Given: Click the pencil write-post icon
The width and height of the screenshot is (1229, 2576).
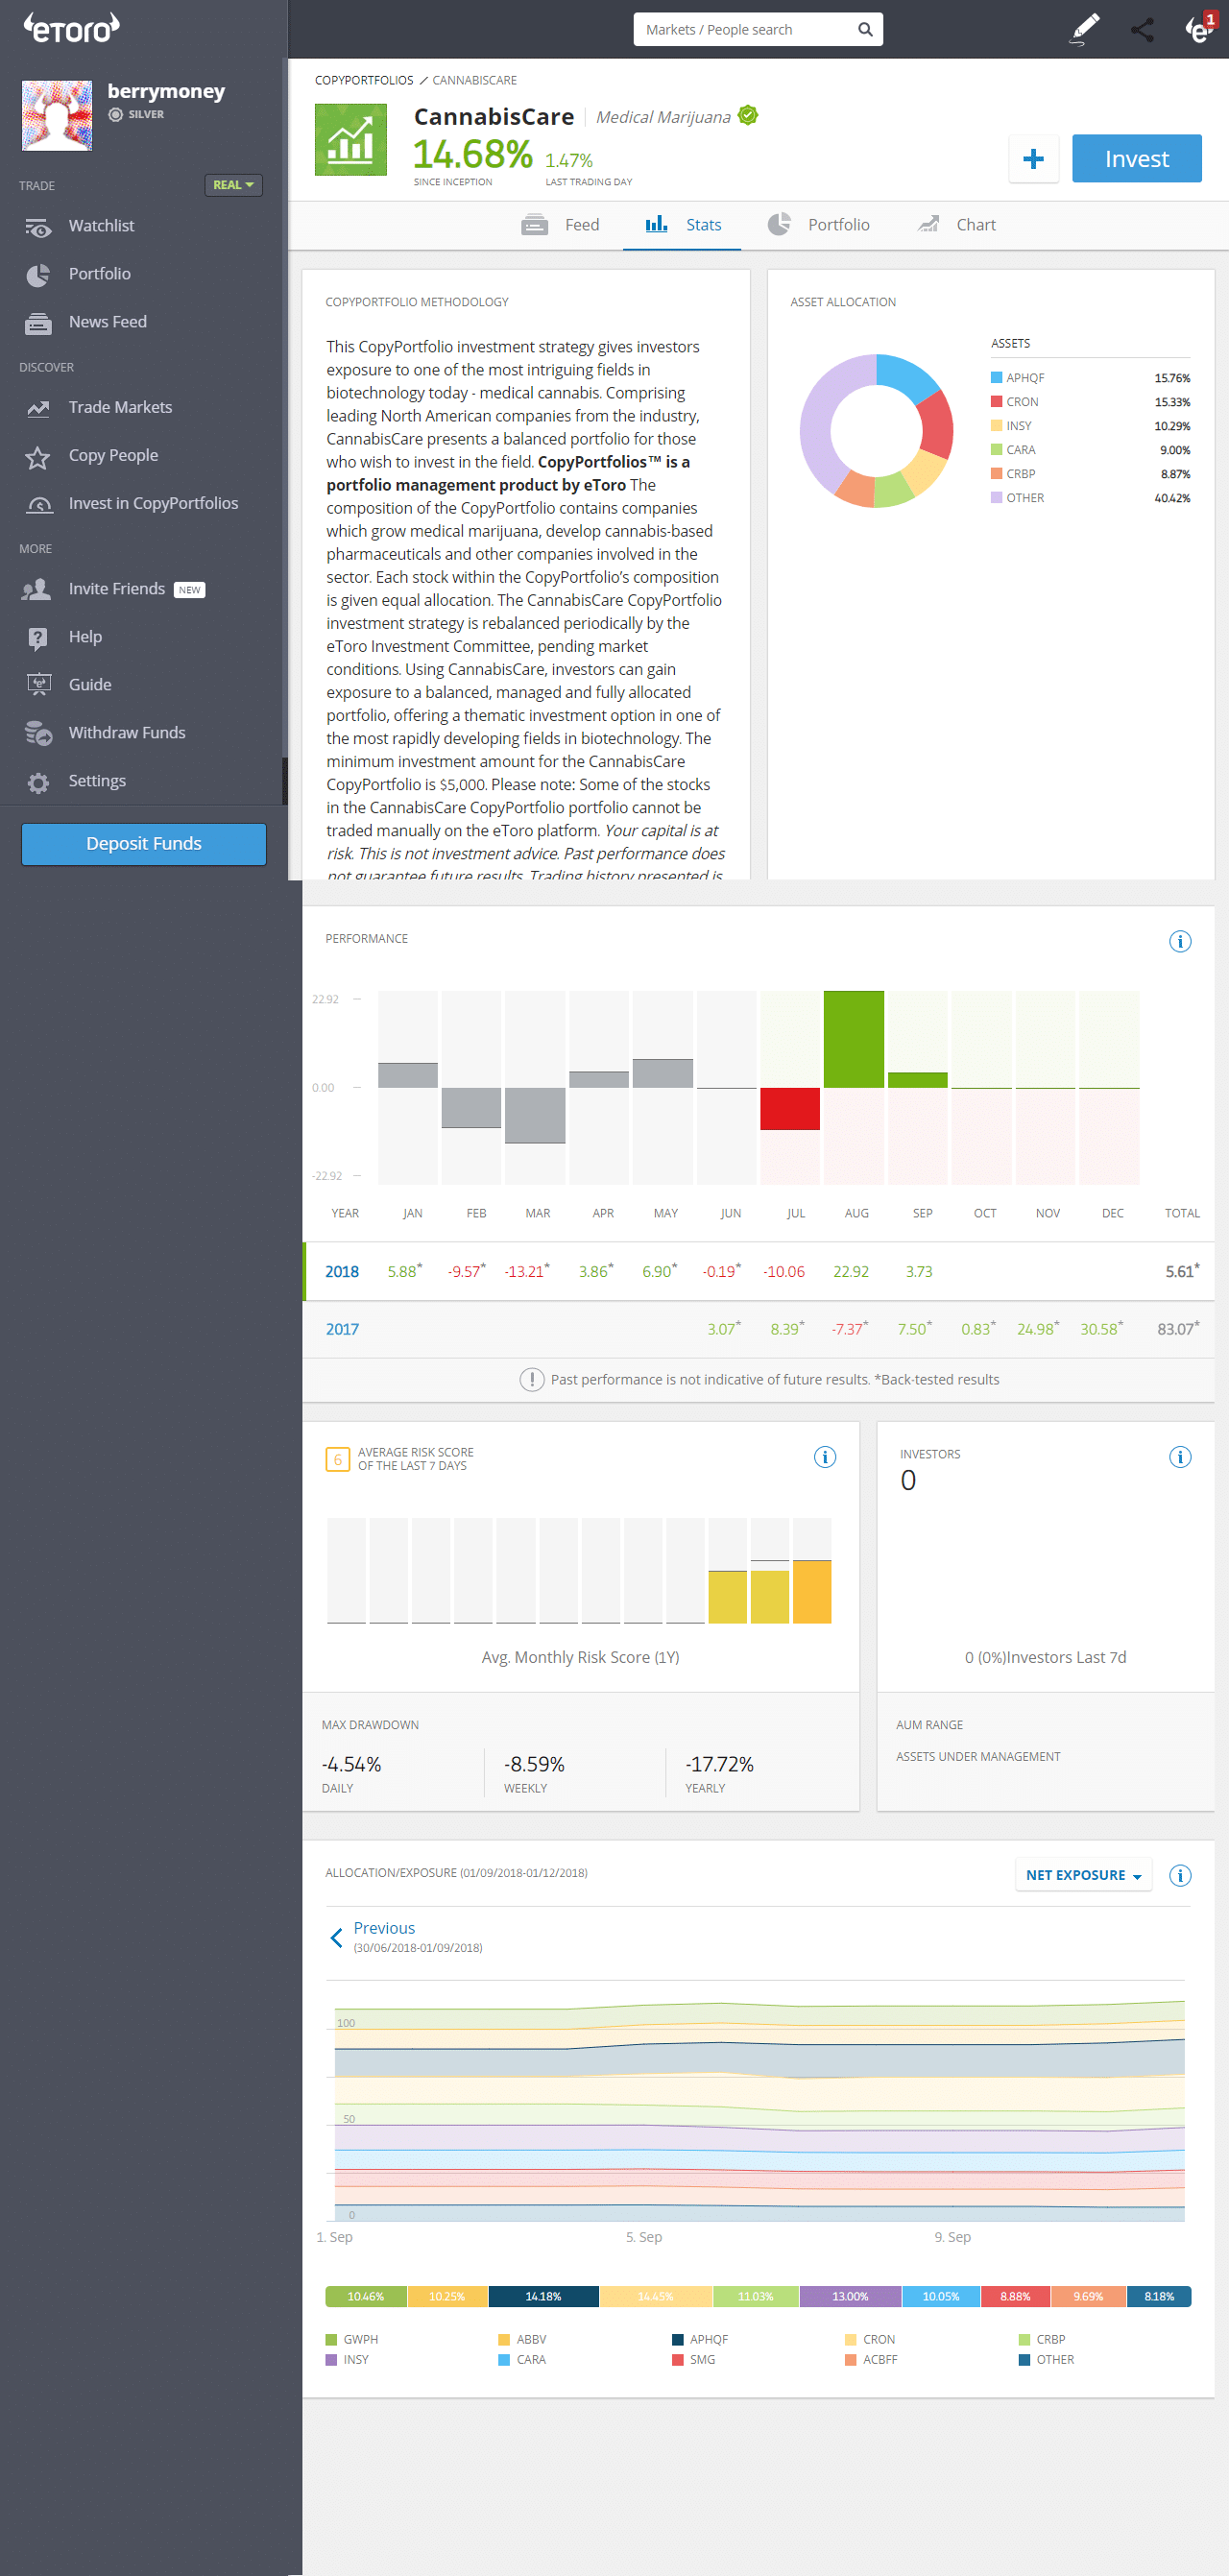Looking at the screenshot, I should [x=1084, y=29].
